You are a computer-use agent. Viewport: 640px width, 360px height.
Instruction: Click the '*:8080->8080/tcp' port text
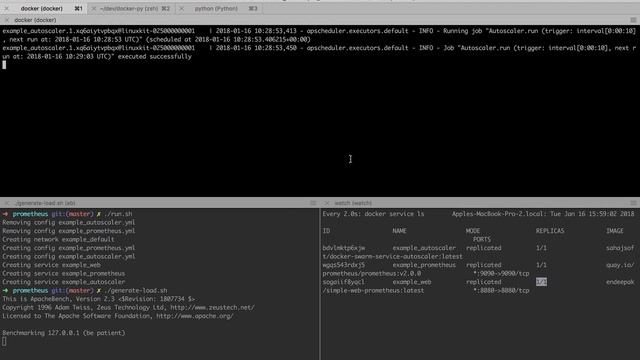(501, 291)
